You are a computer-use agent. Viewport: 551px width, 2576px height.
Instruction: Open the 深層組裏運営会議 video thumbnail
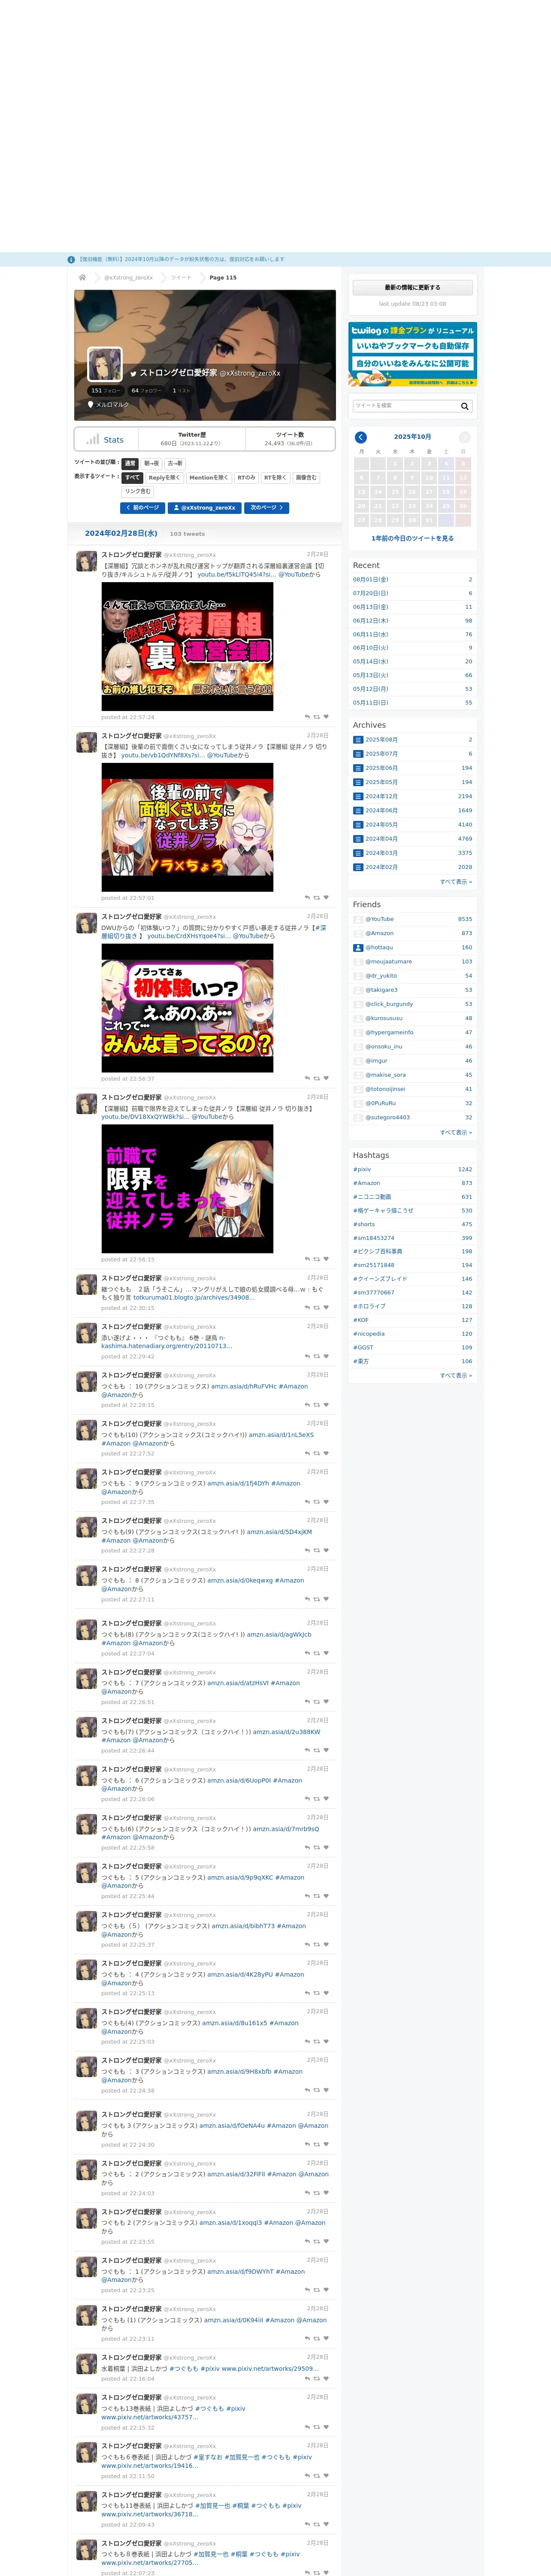coord(187,646)
